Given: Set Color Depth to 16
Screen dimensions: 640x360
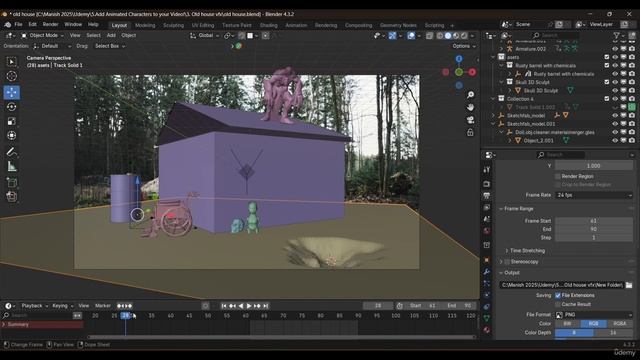Looking at the screenshot, I should coord(613,333).
